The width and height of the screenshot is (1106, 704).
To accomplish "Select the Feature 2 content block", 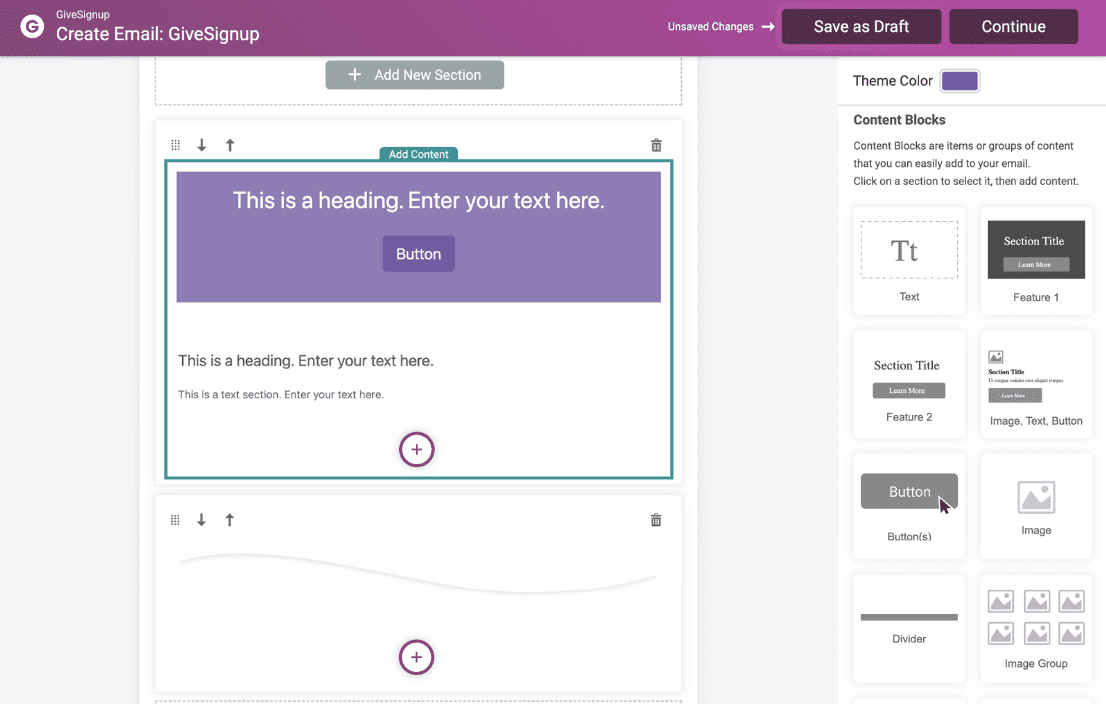I will (909, 384).
